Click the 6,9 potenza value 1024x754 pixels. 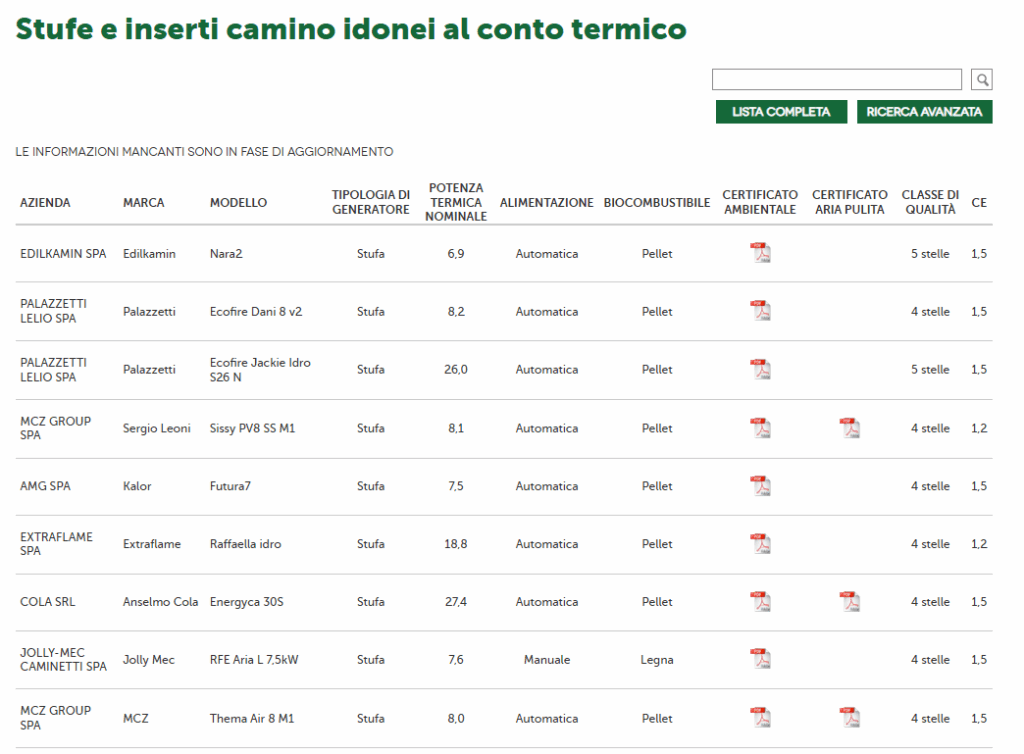pos(456,253)
